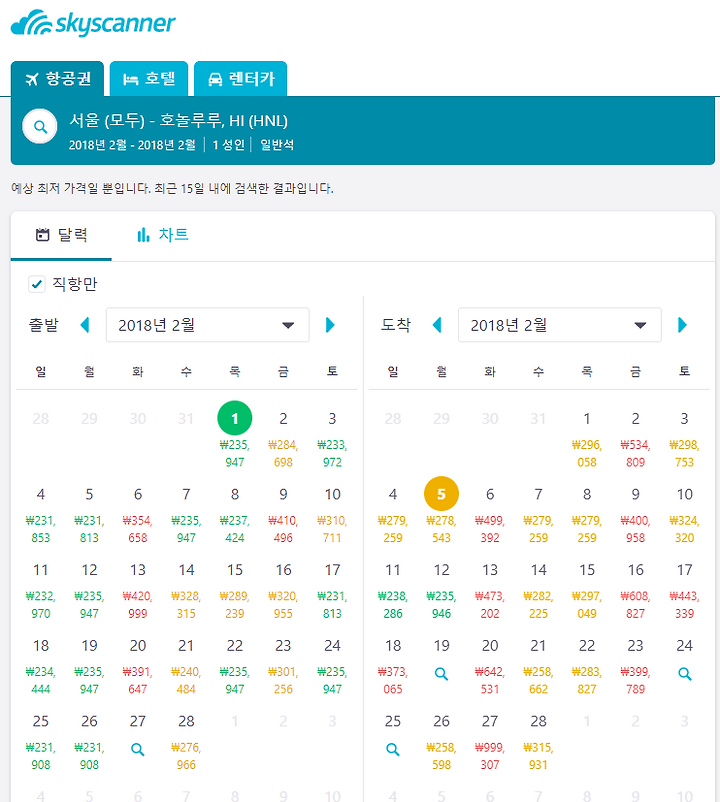Click arrival date 10 priced ₩324,320

tap(685, 516)
